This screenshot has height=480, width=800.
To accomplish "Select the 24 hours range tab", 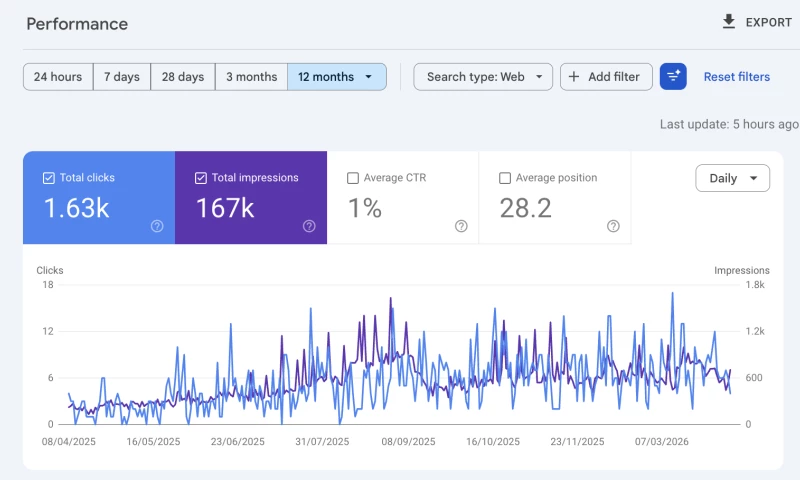I will [58, 77].
